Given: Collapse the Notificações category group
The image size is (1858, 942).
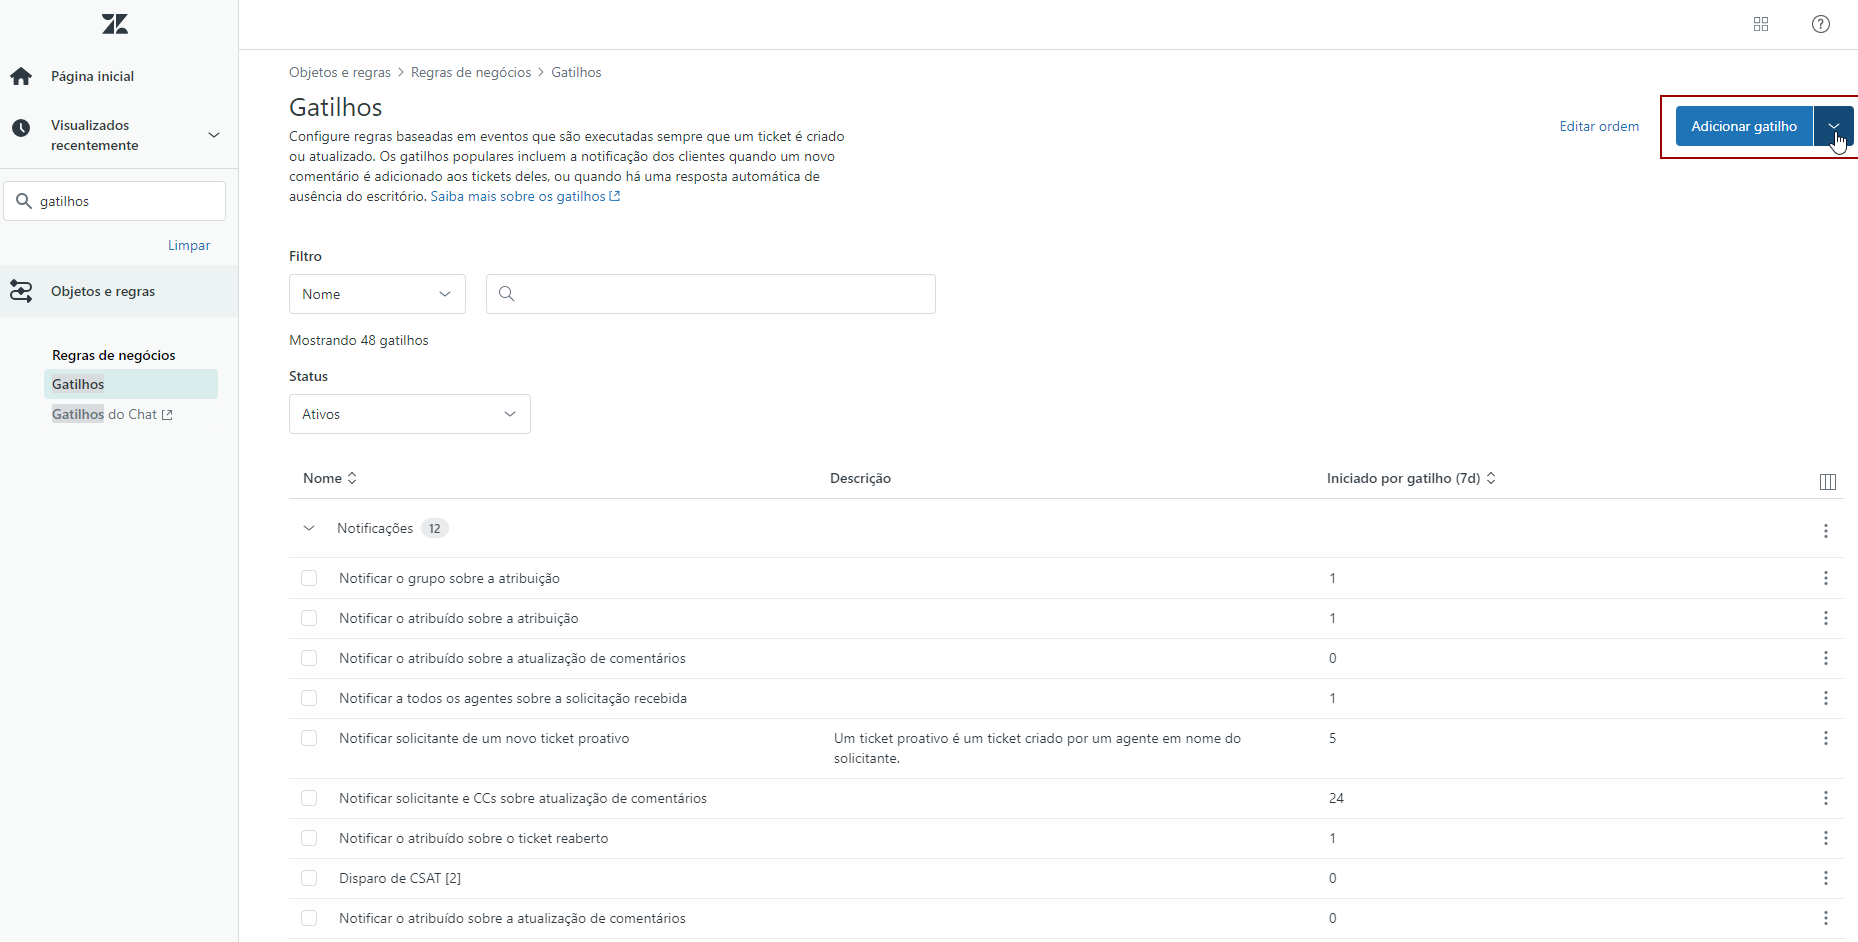Looking at the screenshot, I should click(x=309, y=528).
